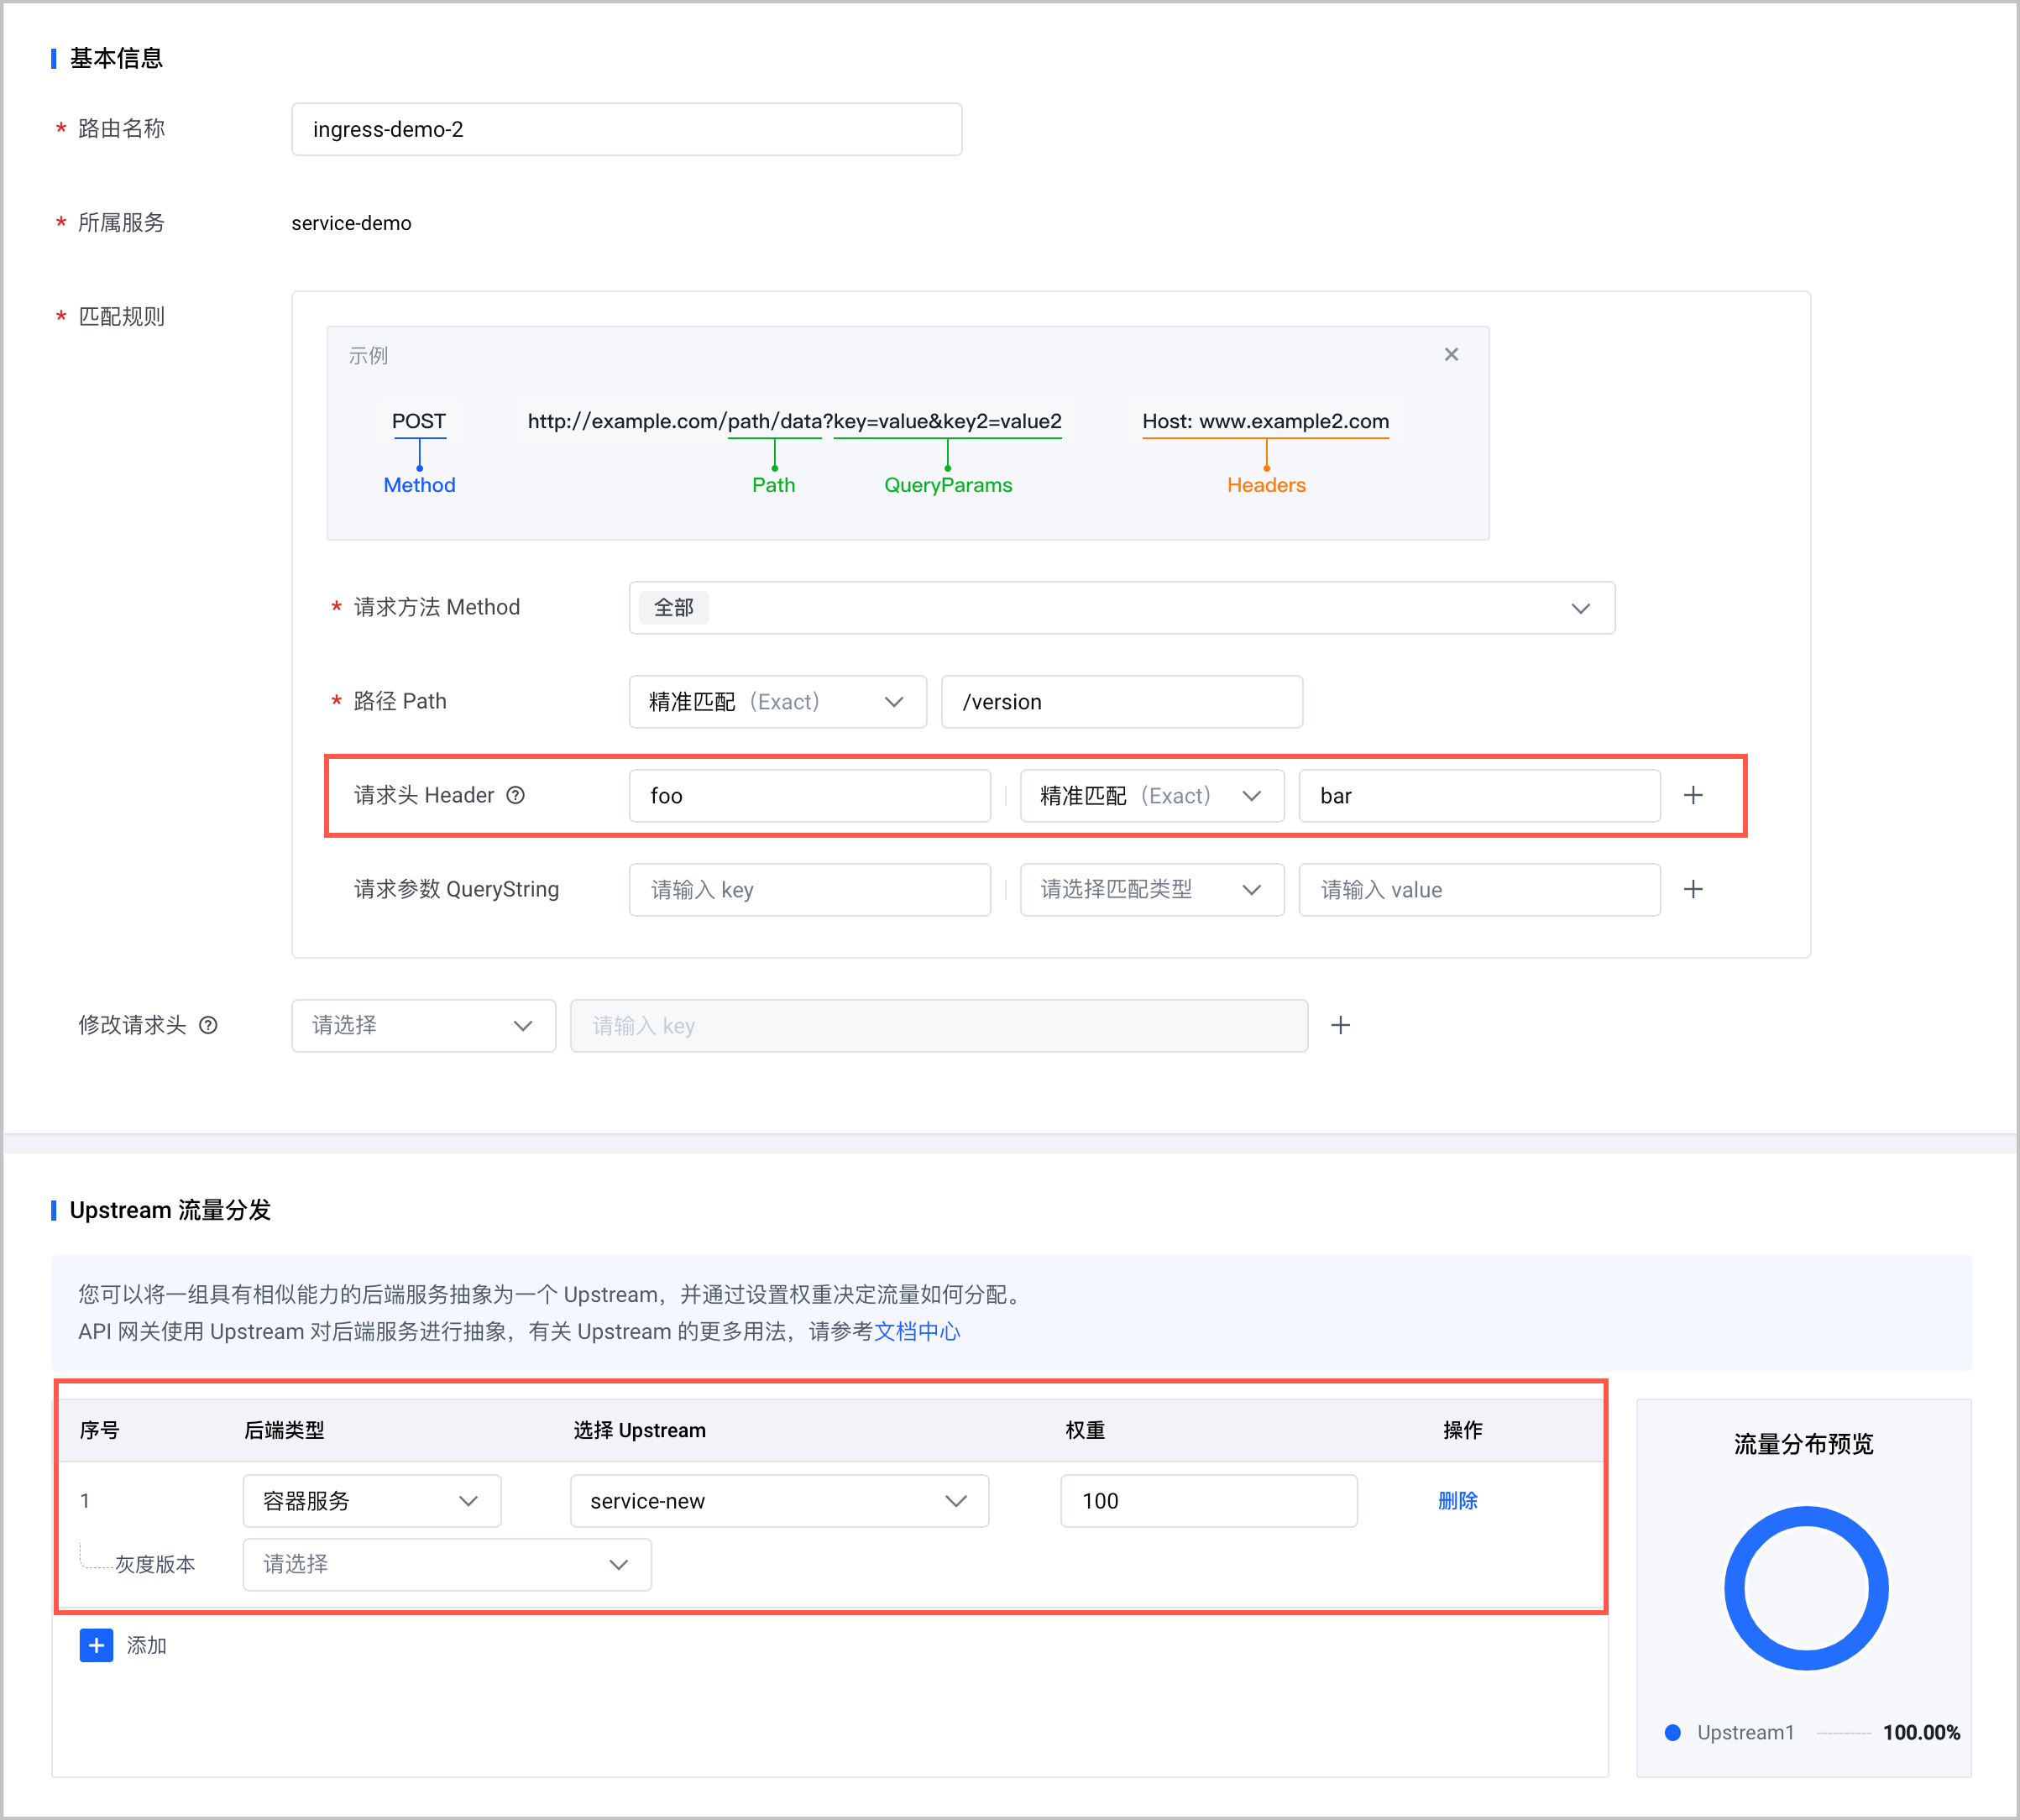Click the 全部 tag in Method field
2020x1820 pixels.
(673, 608)
